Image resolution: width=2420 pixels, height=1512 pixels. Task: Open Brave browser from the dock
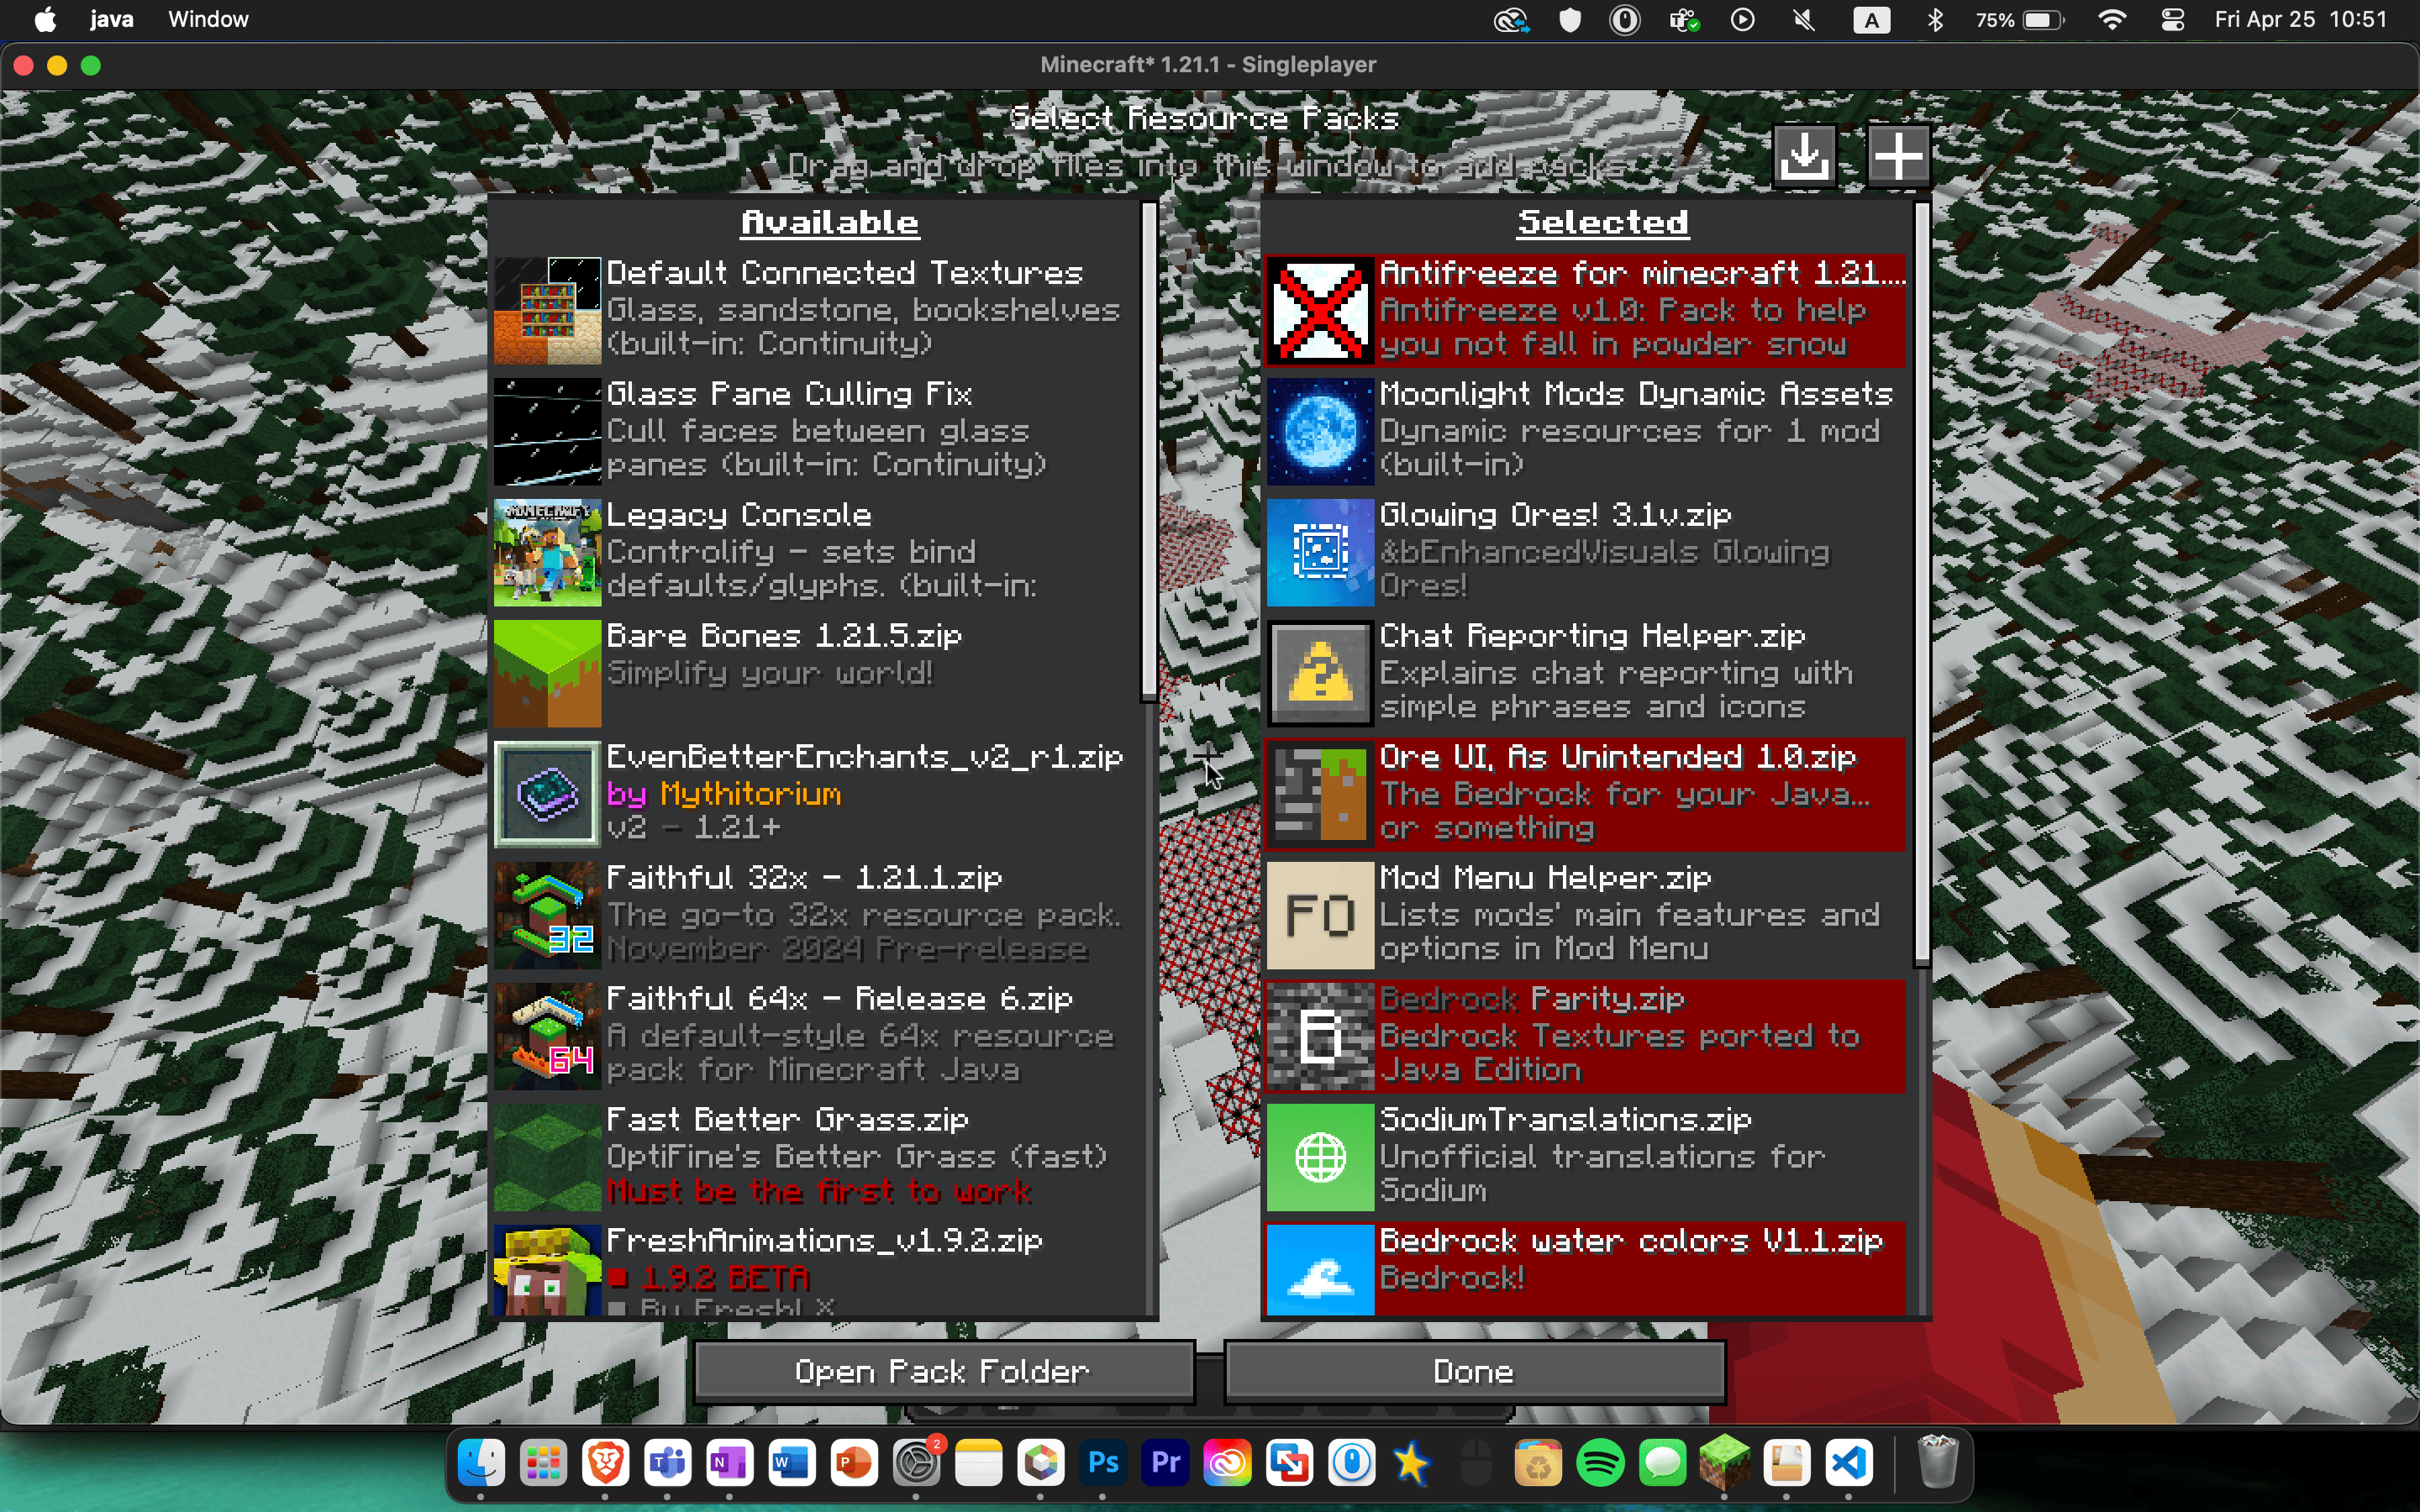[605, 1464]
